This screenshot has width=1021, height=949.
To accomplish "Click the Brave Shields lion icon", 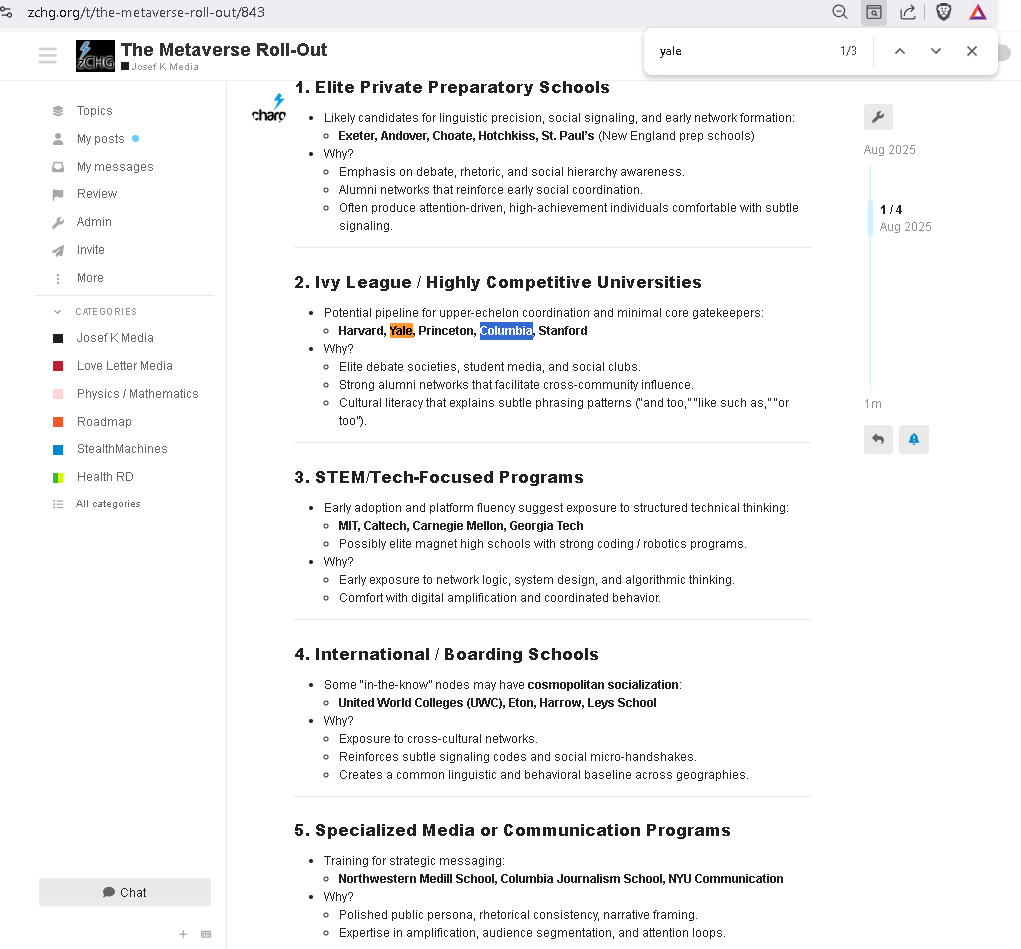I will pos(943,12).
